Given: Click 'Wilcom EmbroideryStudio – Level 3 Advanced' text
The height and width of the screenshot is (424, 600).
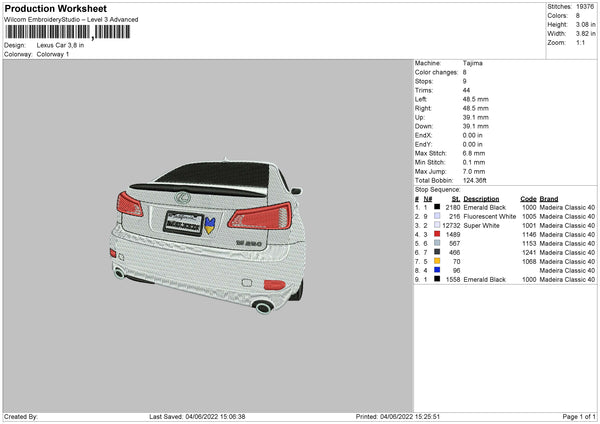Looking at the screenshot, I should pyautogui.click(x=71, y=20).
